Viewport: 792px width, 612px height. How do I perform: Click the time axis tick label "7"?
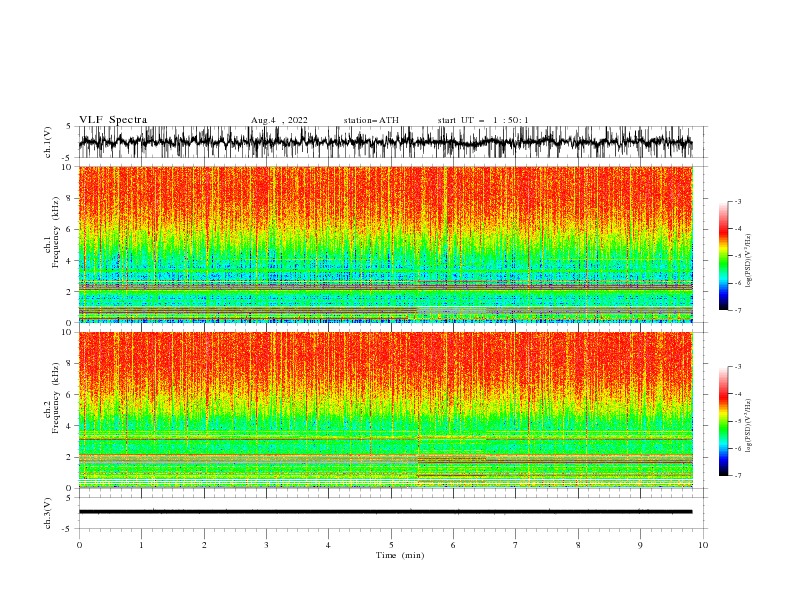(516, 545)
